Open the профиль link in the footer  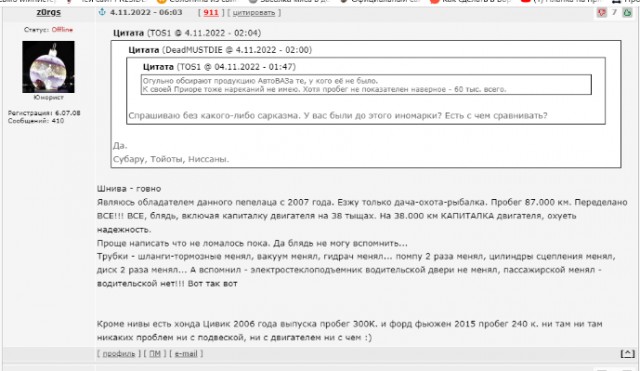(x=119, y=354)
